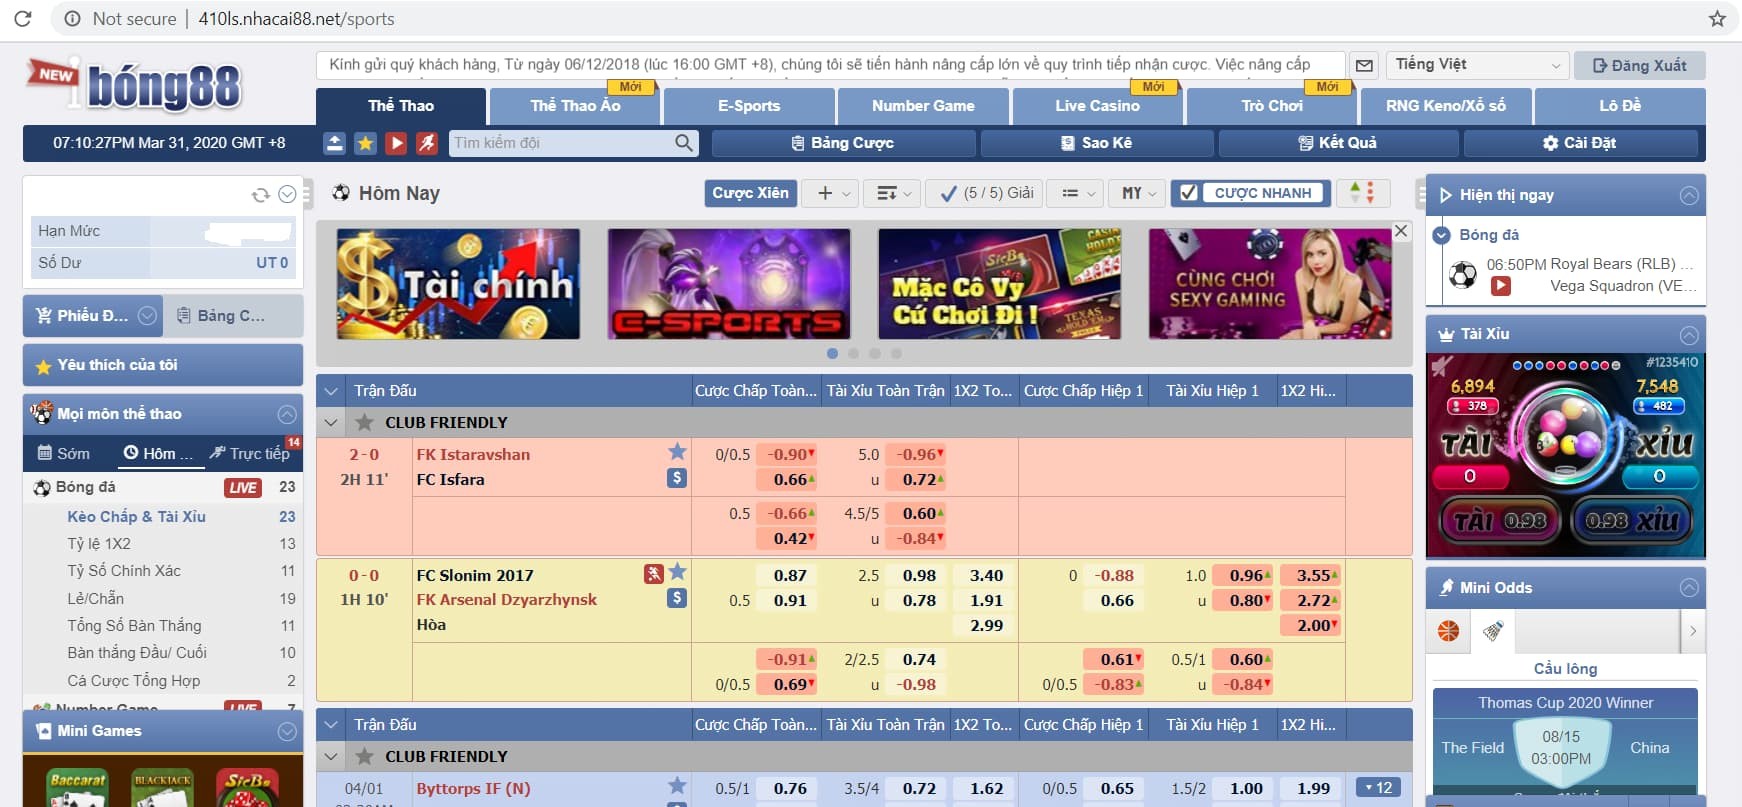Click the running man icon in the toolbar
Image resolution: width=1742 pixels, height=807 pixels.
[x=427, y=143]
